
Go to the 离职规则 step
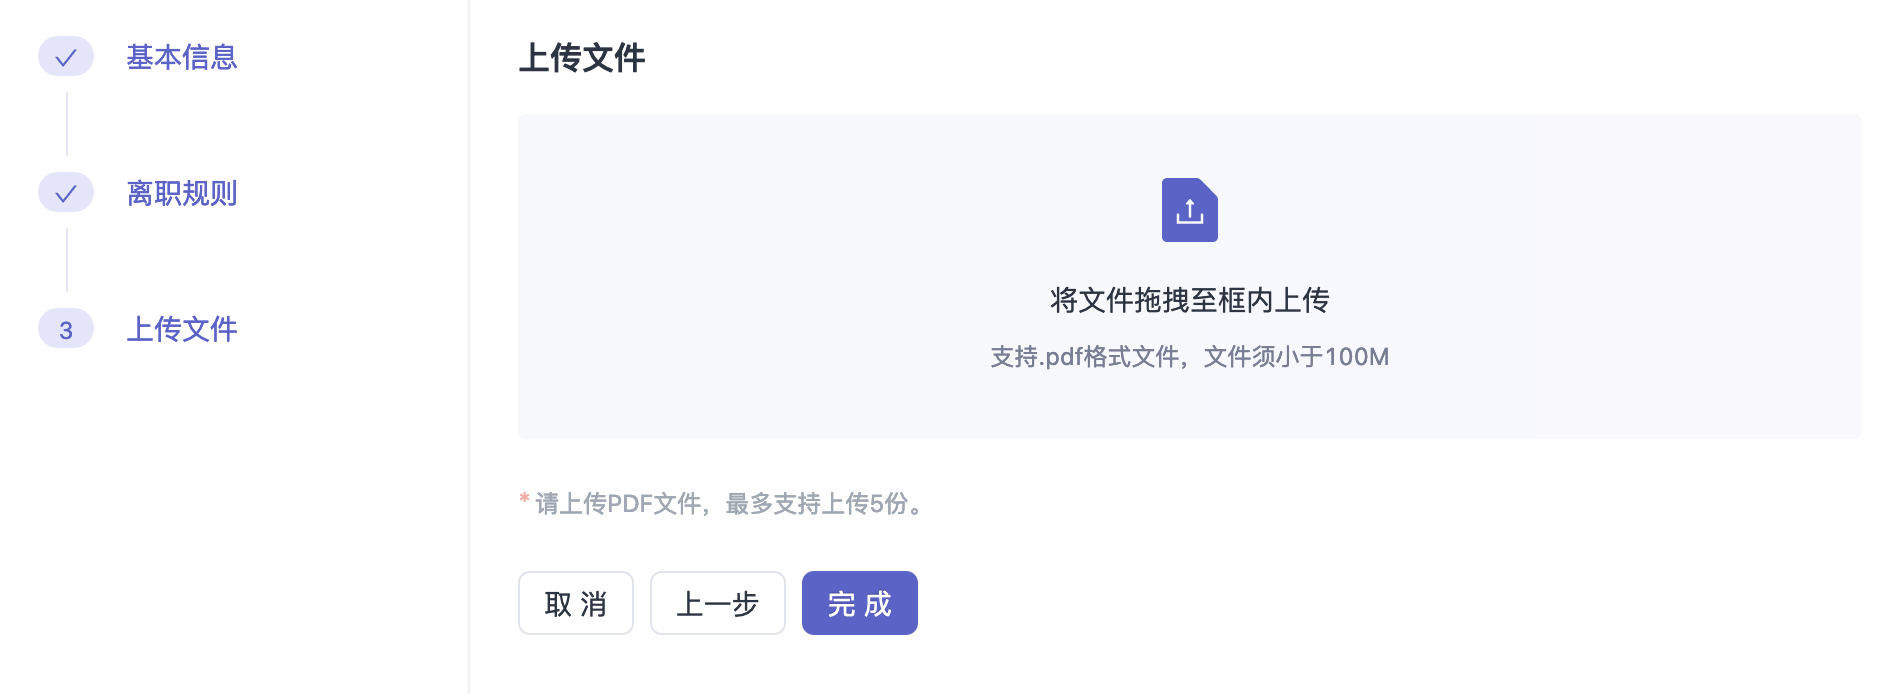(x=182, y=193)
